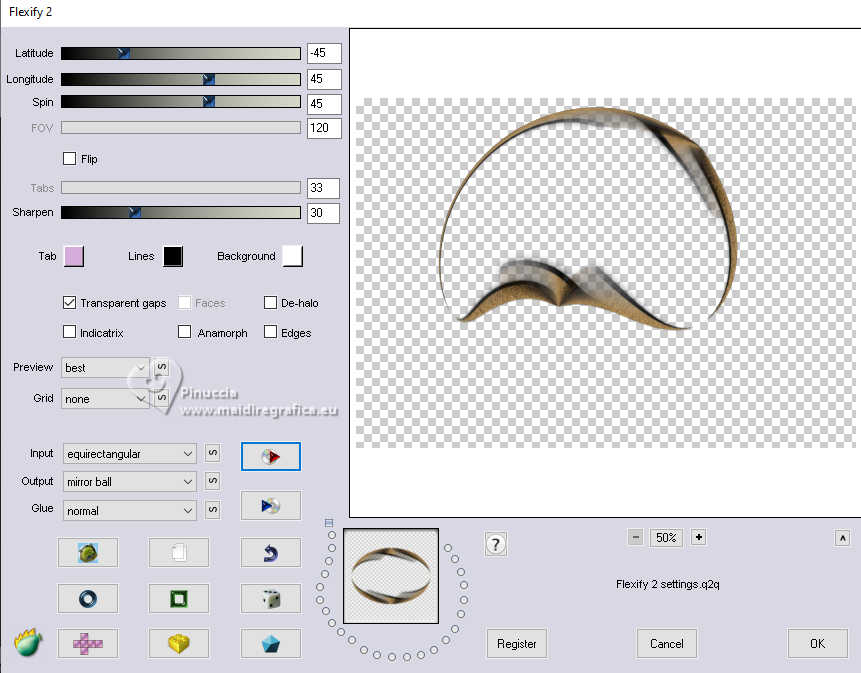Click the Cancel button
861x673 pixels.
click(667, 643)
